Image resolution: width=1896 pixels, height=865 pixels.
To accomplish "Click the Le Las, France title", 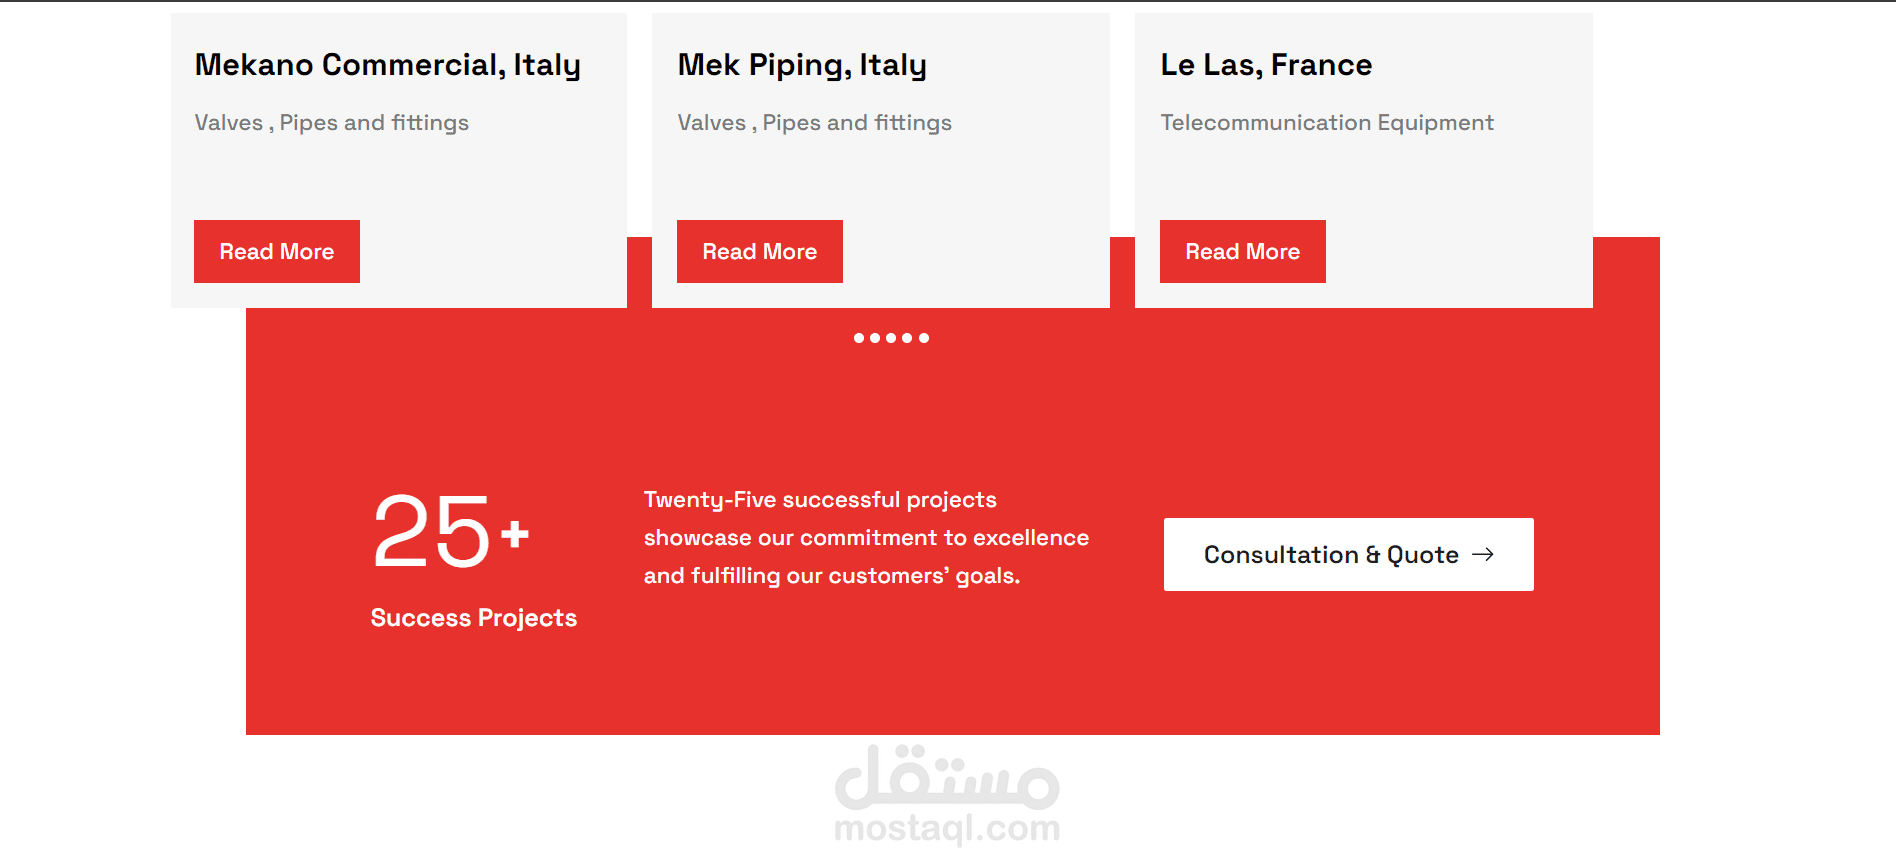I will click(x=1266, y=65).
